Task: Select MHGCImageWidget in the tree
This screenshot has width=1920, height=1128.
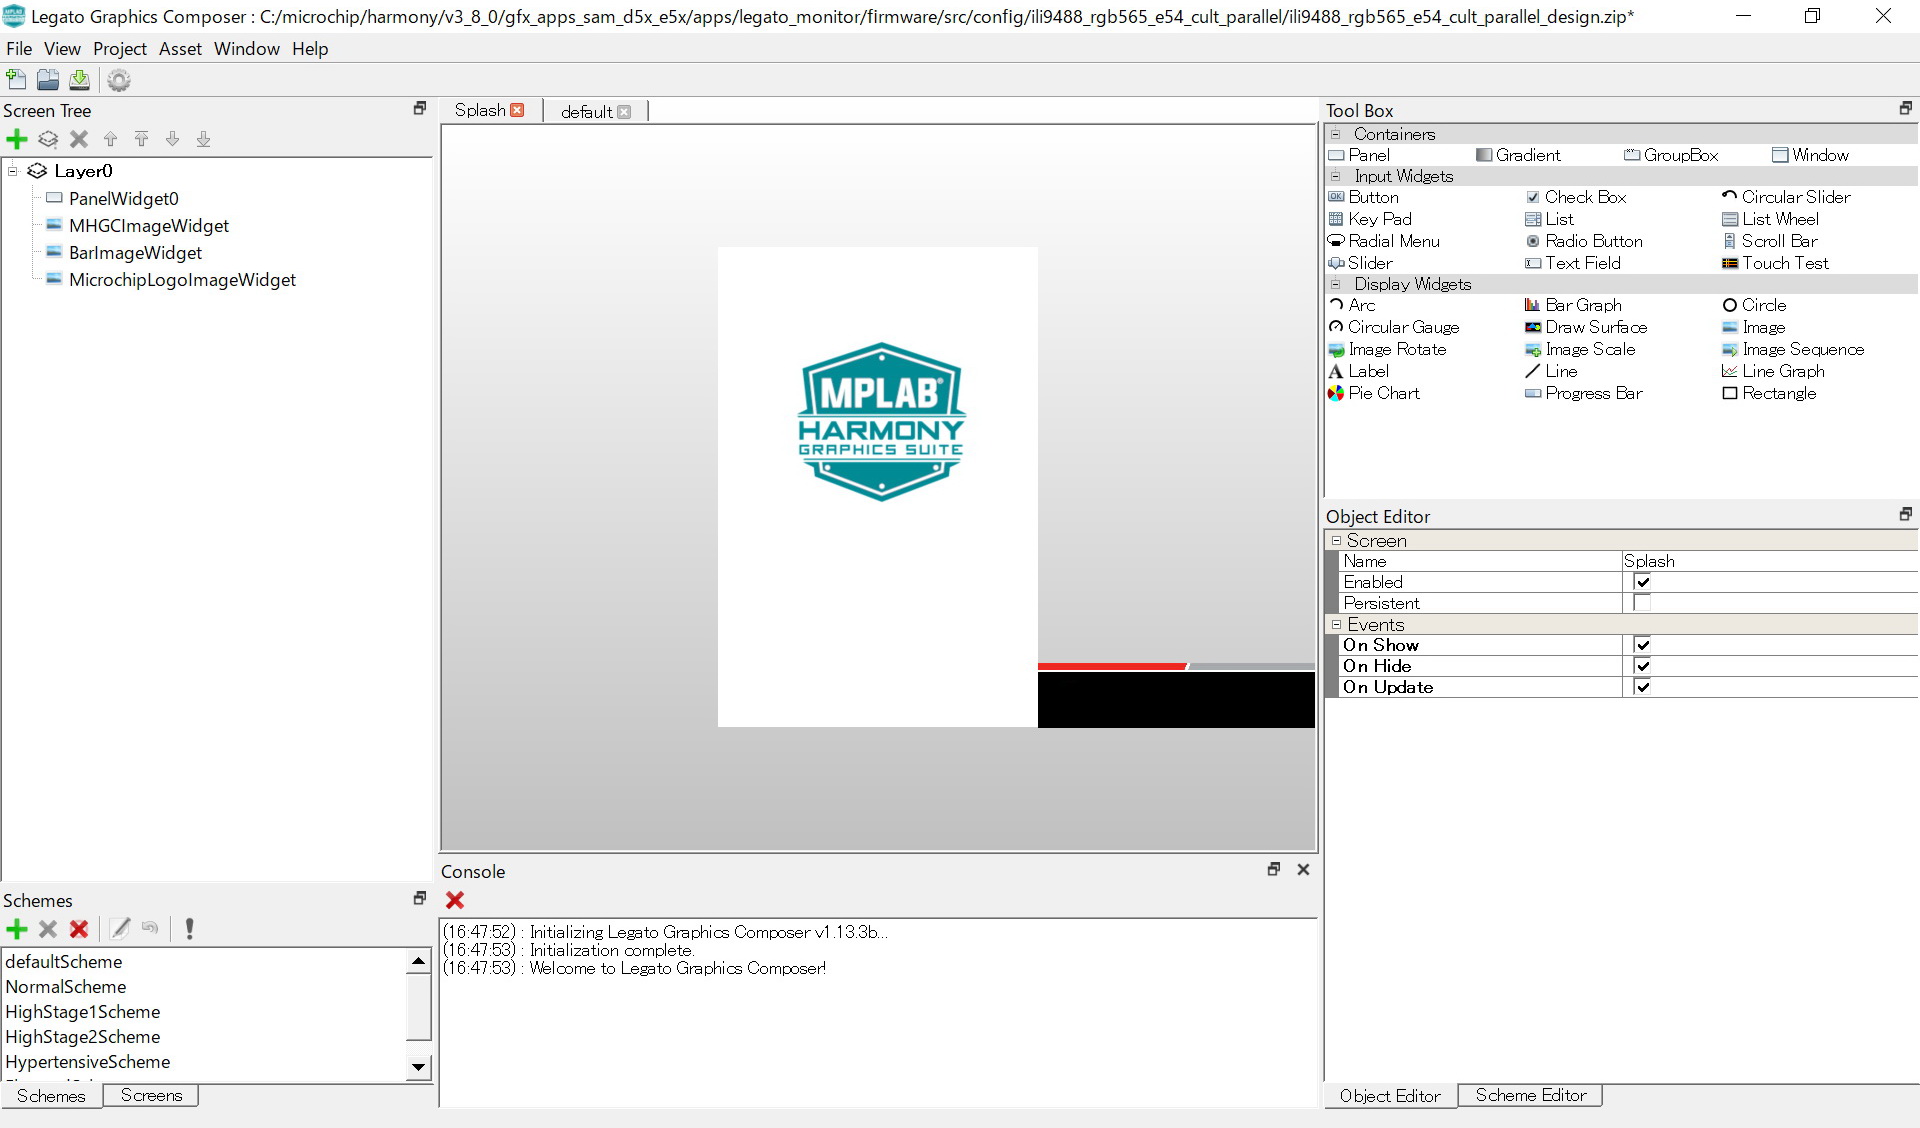Action: click(148, 226)
